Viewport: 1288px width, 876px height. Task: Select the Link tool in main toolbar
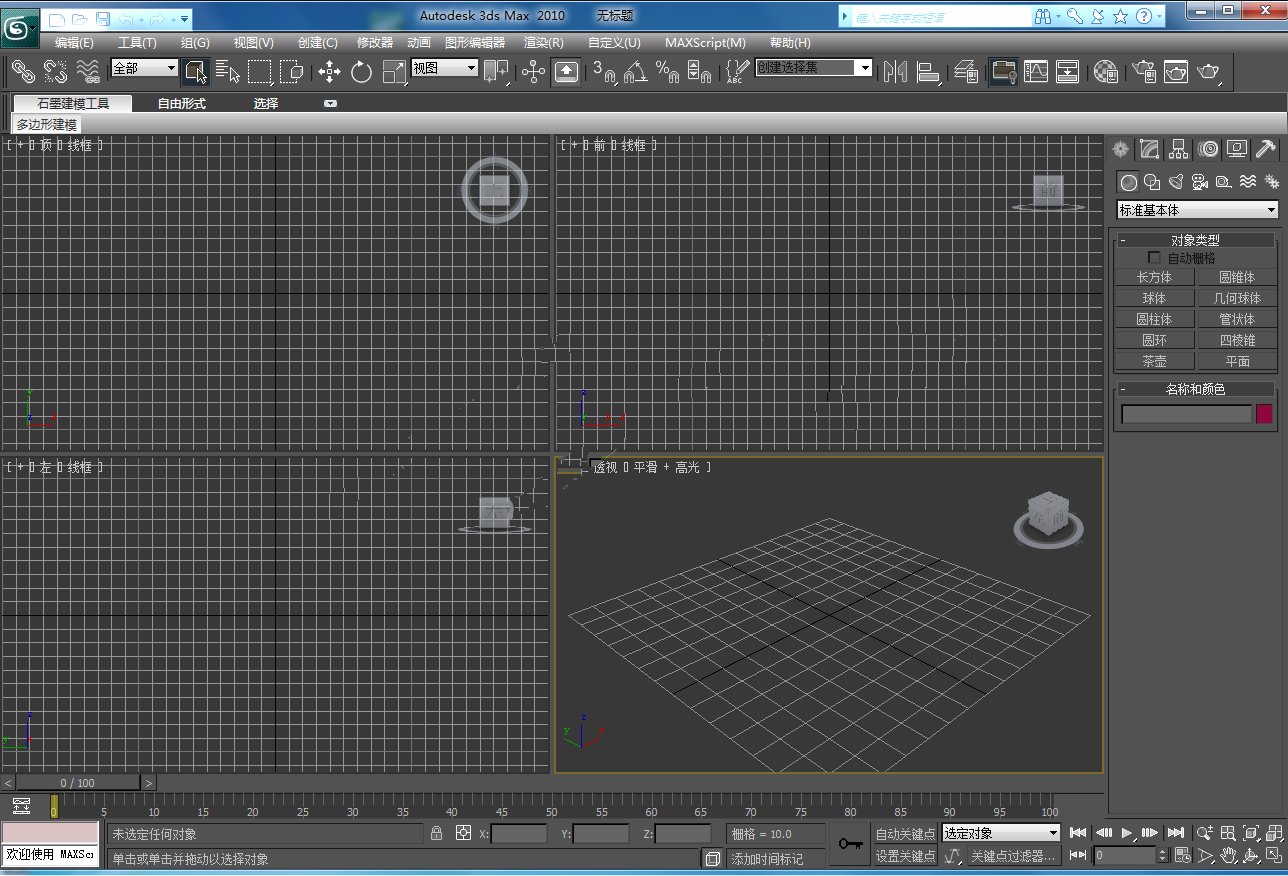(x=23, y=71)
